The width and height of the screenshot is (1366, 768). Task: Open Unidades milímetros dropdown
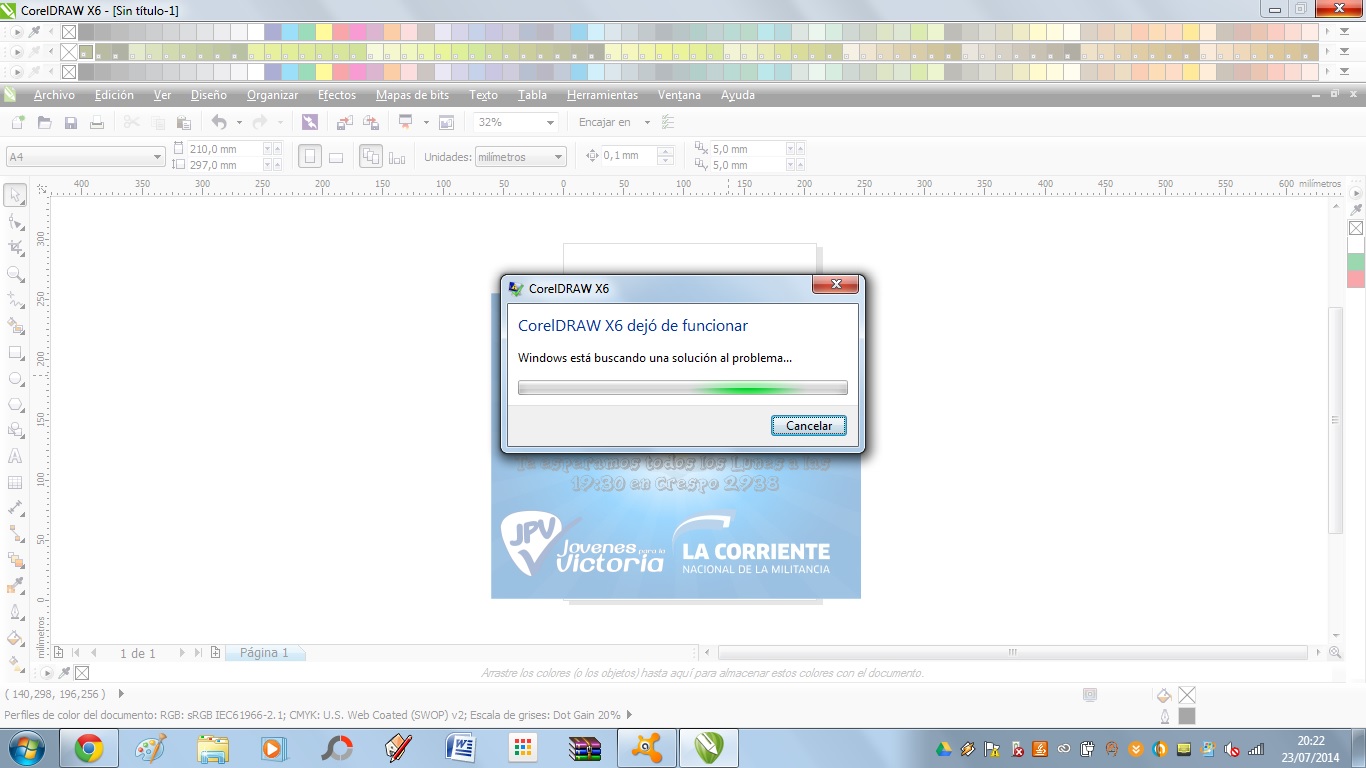(x=559, y=157)
